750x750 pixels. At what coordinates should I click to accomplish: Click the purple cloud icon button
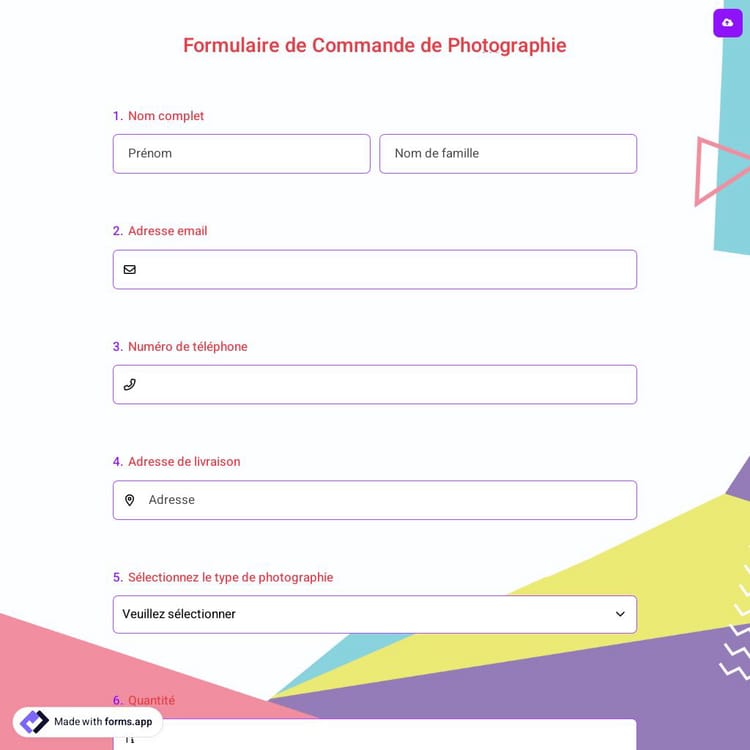point(727,23)
